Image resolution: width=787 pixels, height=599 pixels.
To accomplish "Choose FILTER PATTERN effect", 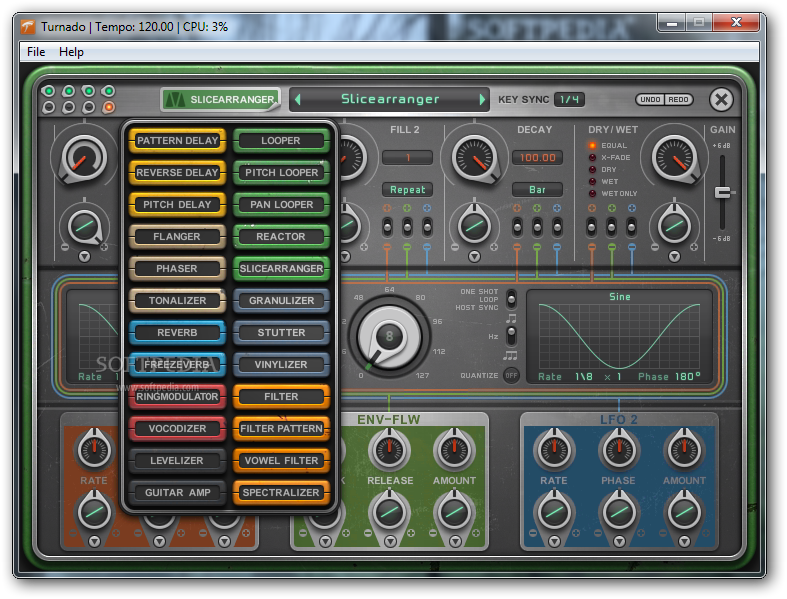I will [x=281, y=429].
